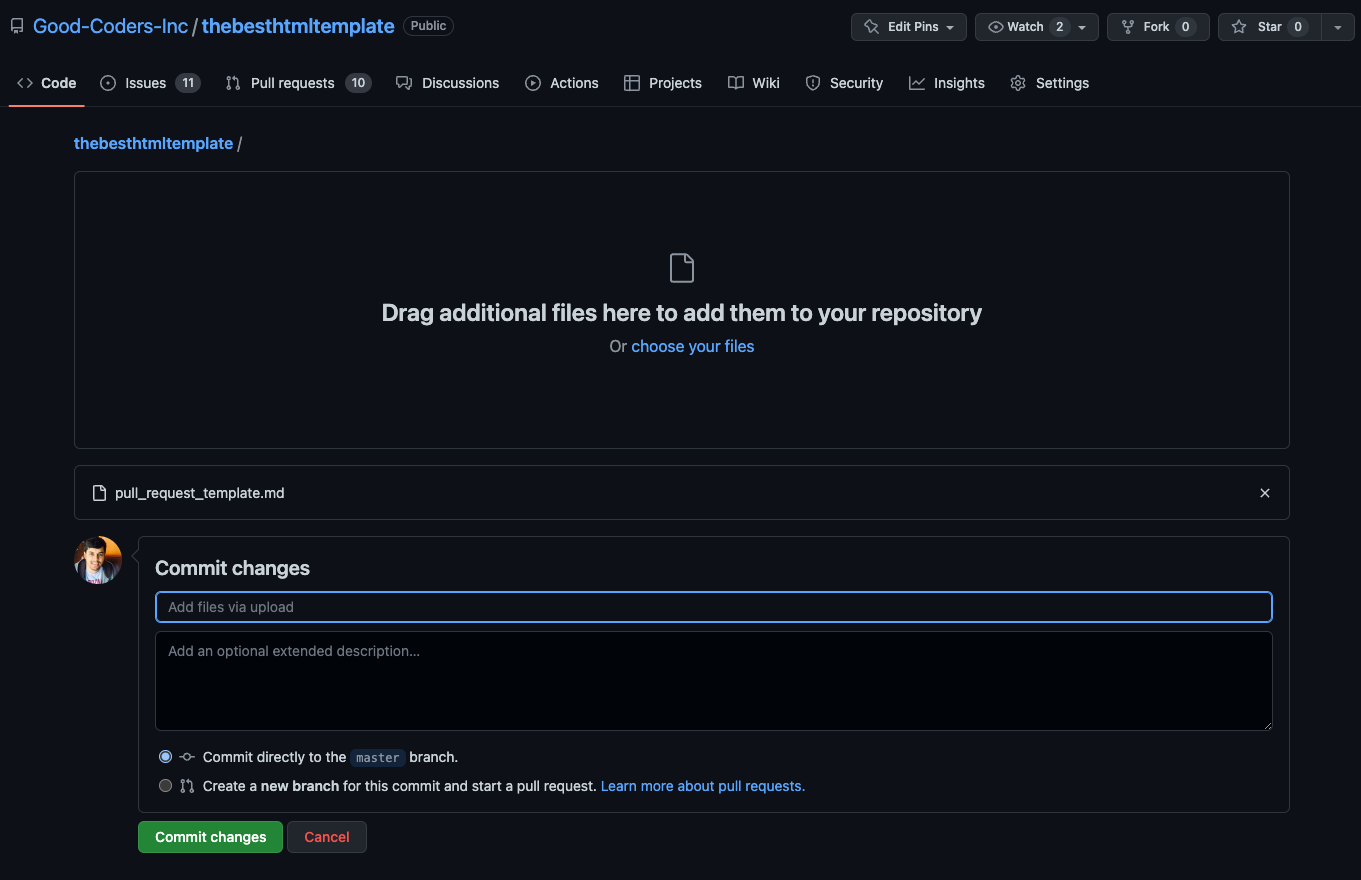Click the 'Drag additional files here' heading
Viewport: 1361px width, 880px height.
[682, 313]
